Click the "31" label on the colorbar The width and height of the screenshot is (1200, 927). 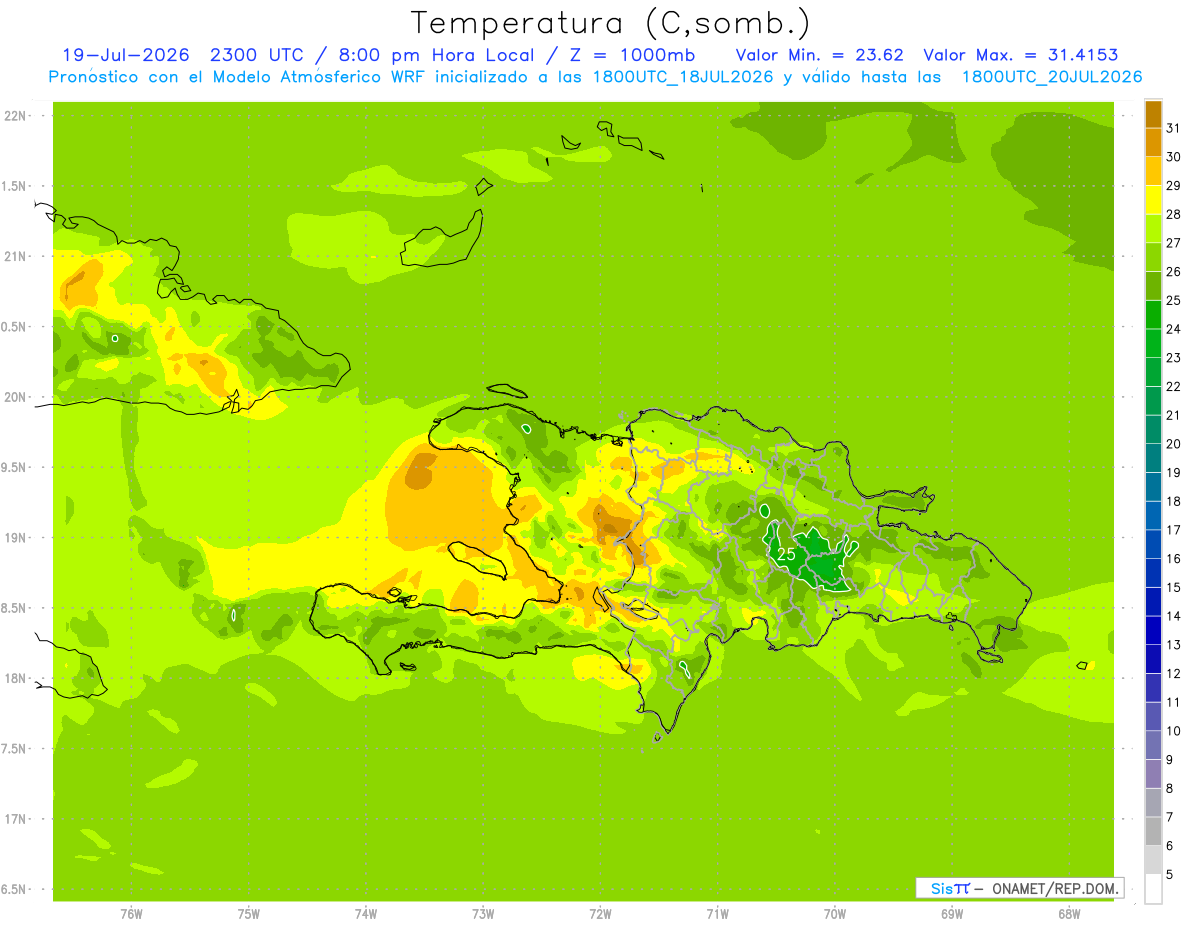(1174, 128)
